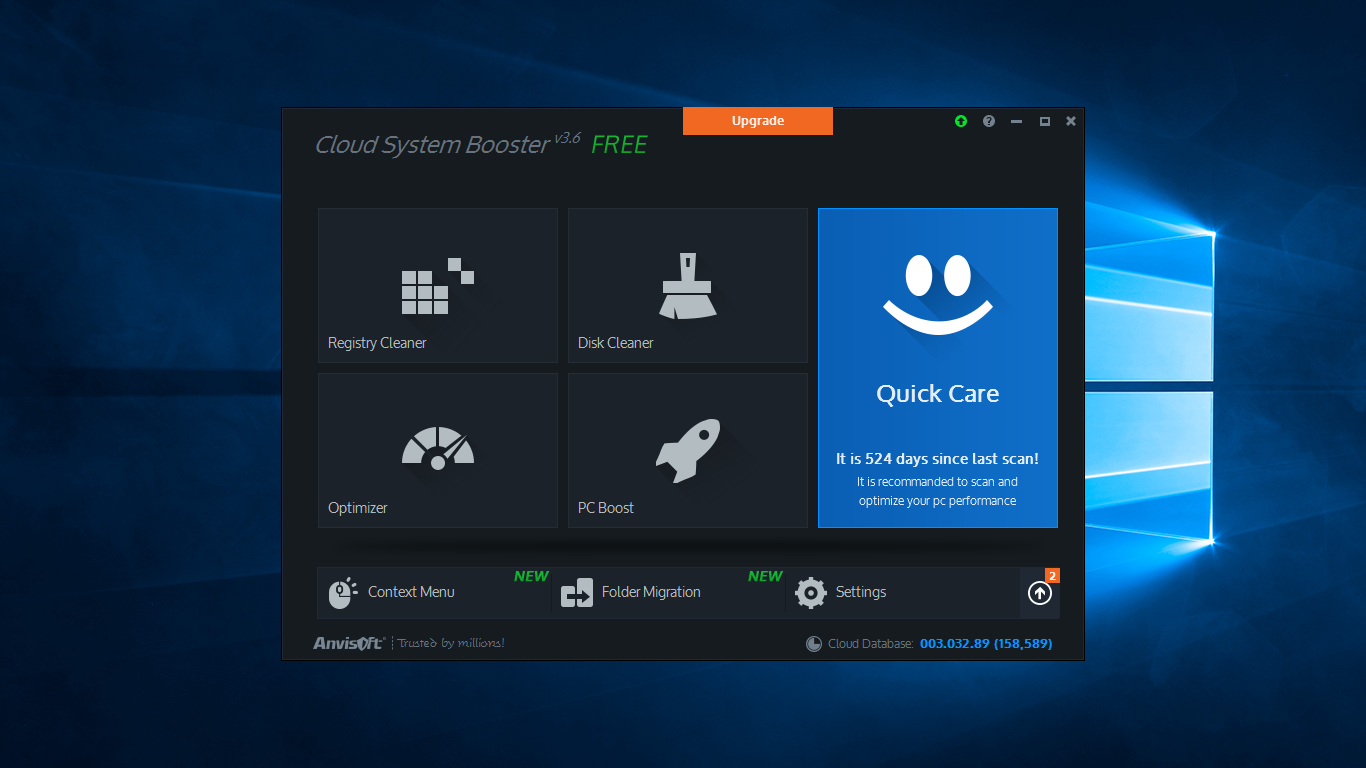The image size is (1366, 768).
Task: Maximize the Cloud System Booster window
Action: click(1044, 121)
